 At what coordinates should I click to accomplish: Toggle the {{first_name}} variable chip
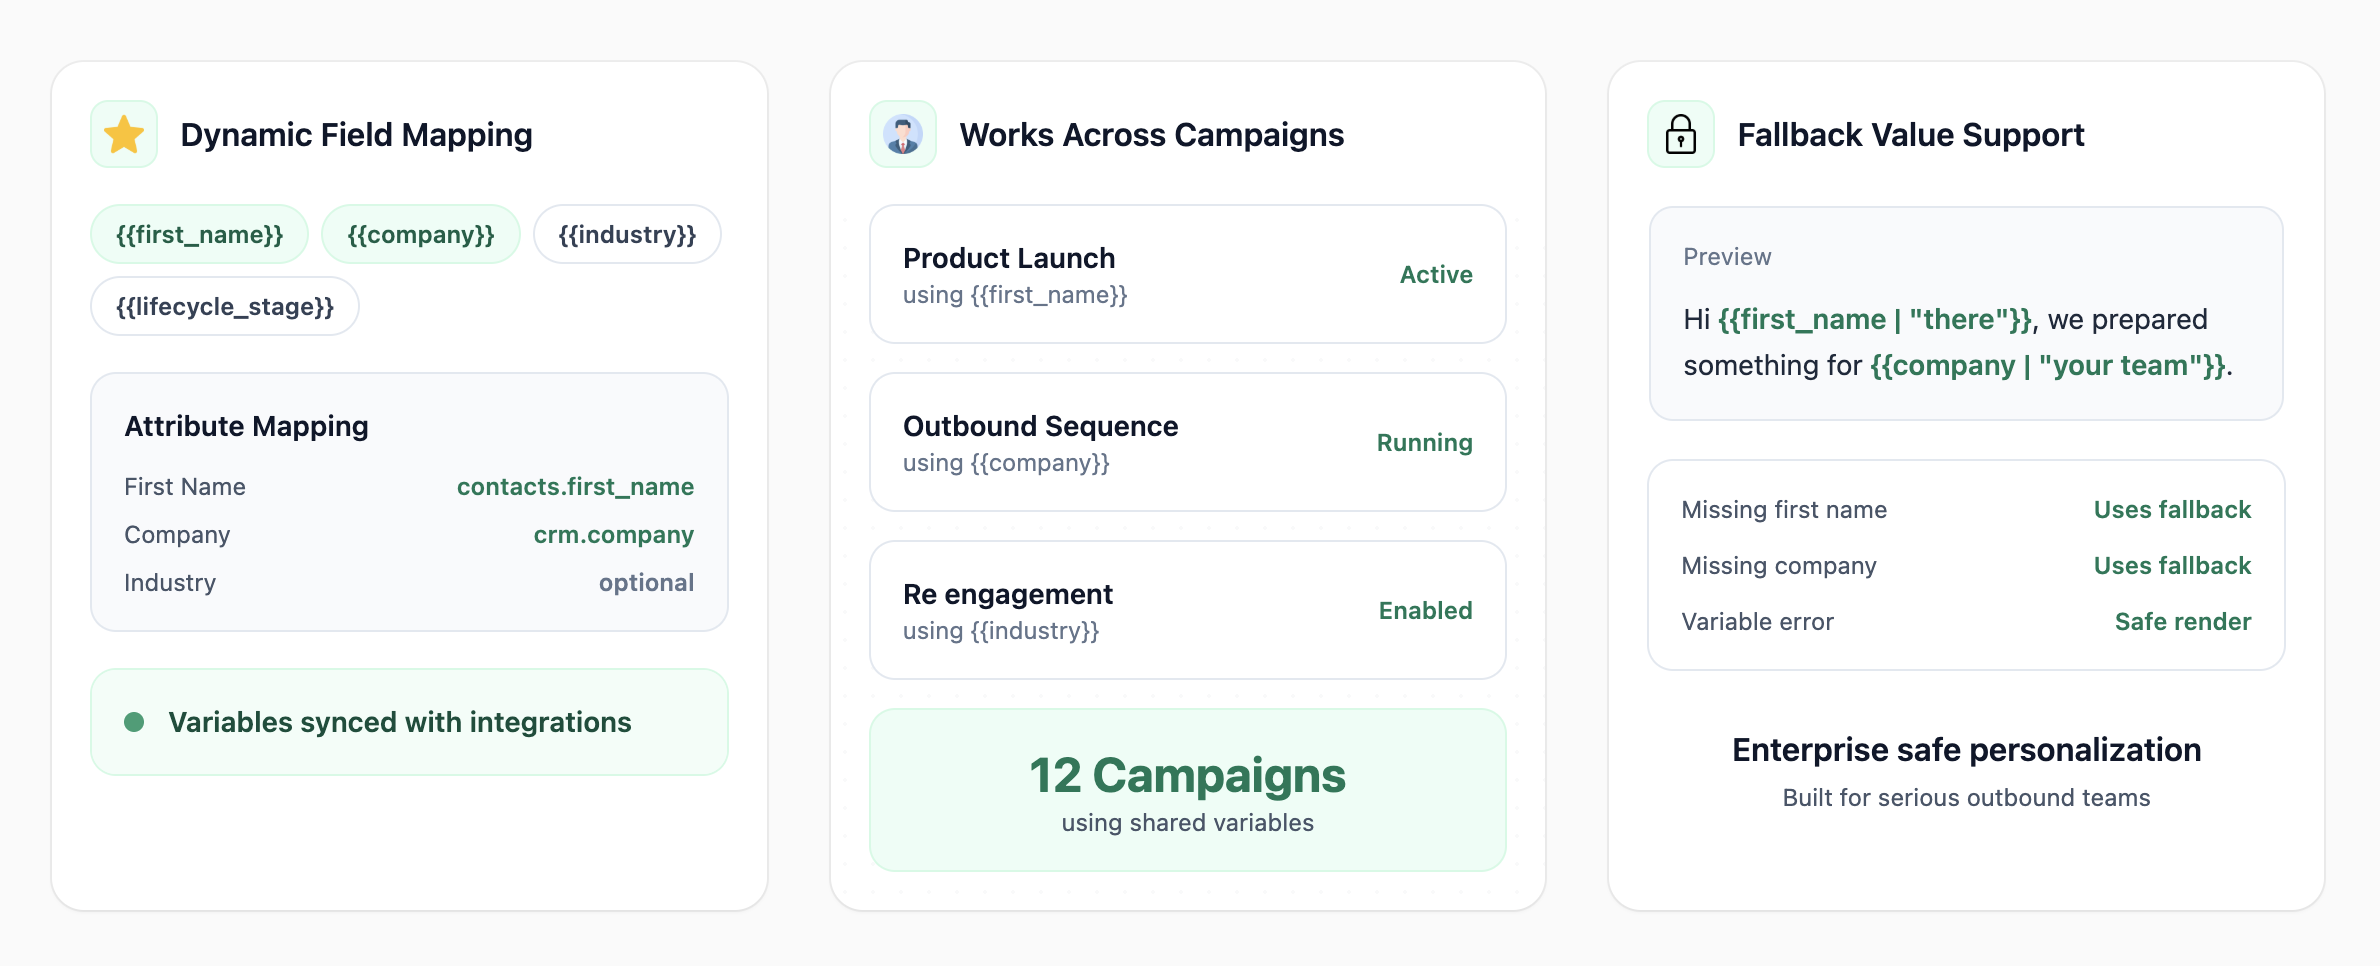(200, 235)
